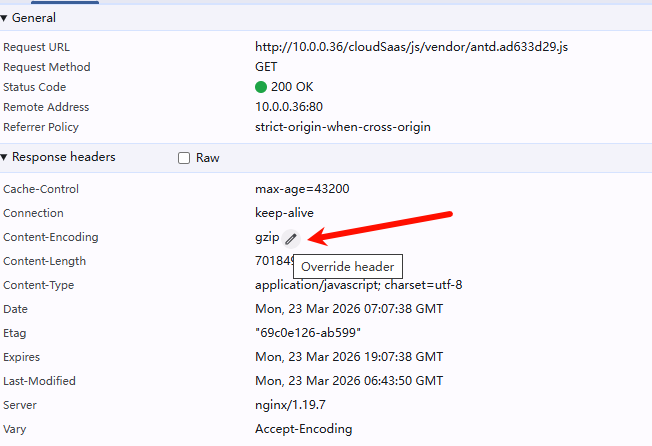Viewport: 652px width, 446px height.
Task: Select the Request URL value
Action: [411, 47]
